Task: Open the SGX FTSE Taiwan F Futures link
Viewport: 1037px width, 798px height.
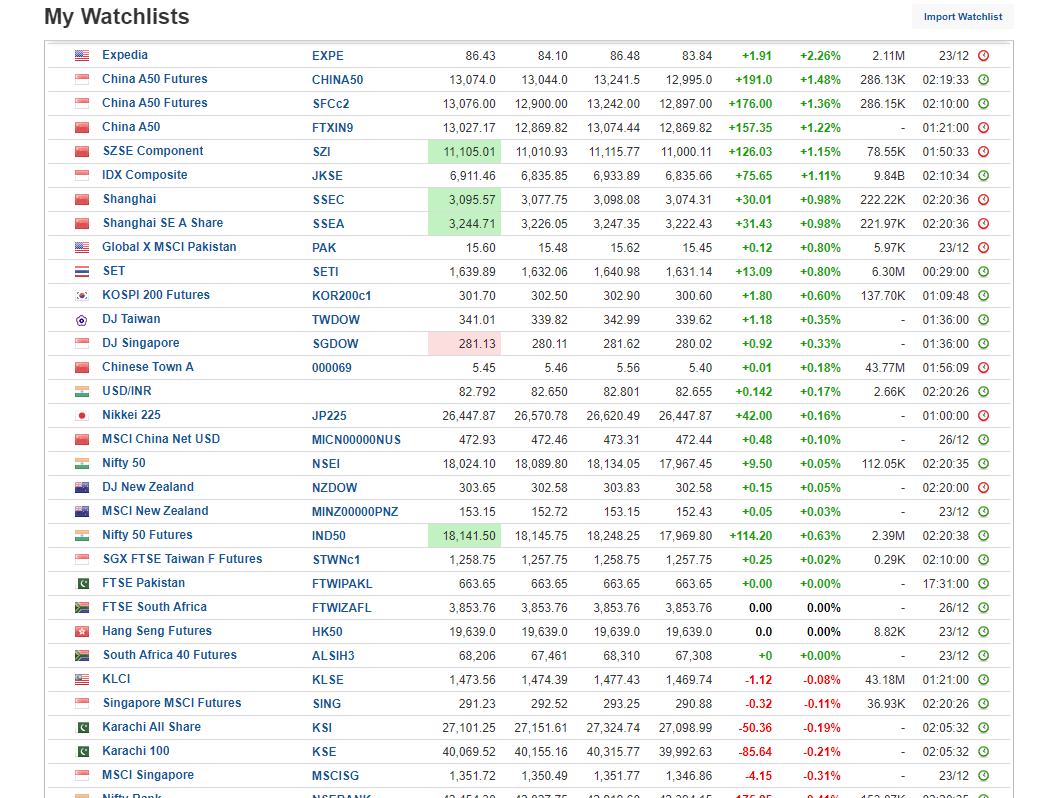Action: (x=182, y=559)
